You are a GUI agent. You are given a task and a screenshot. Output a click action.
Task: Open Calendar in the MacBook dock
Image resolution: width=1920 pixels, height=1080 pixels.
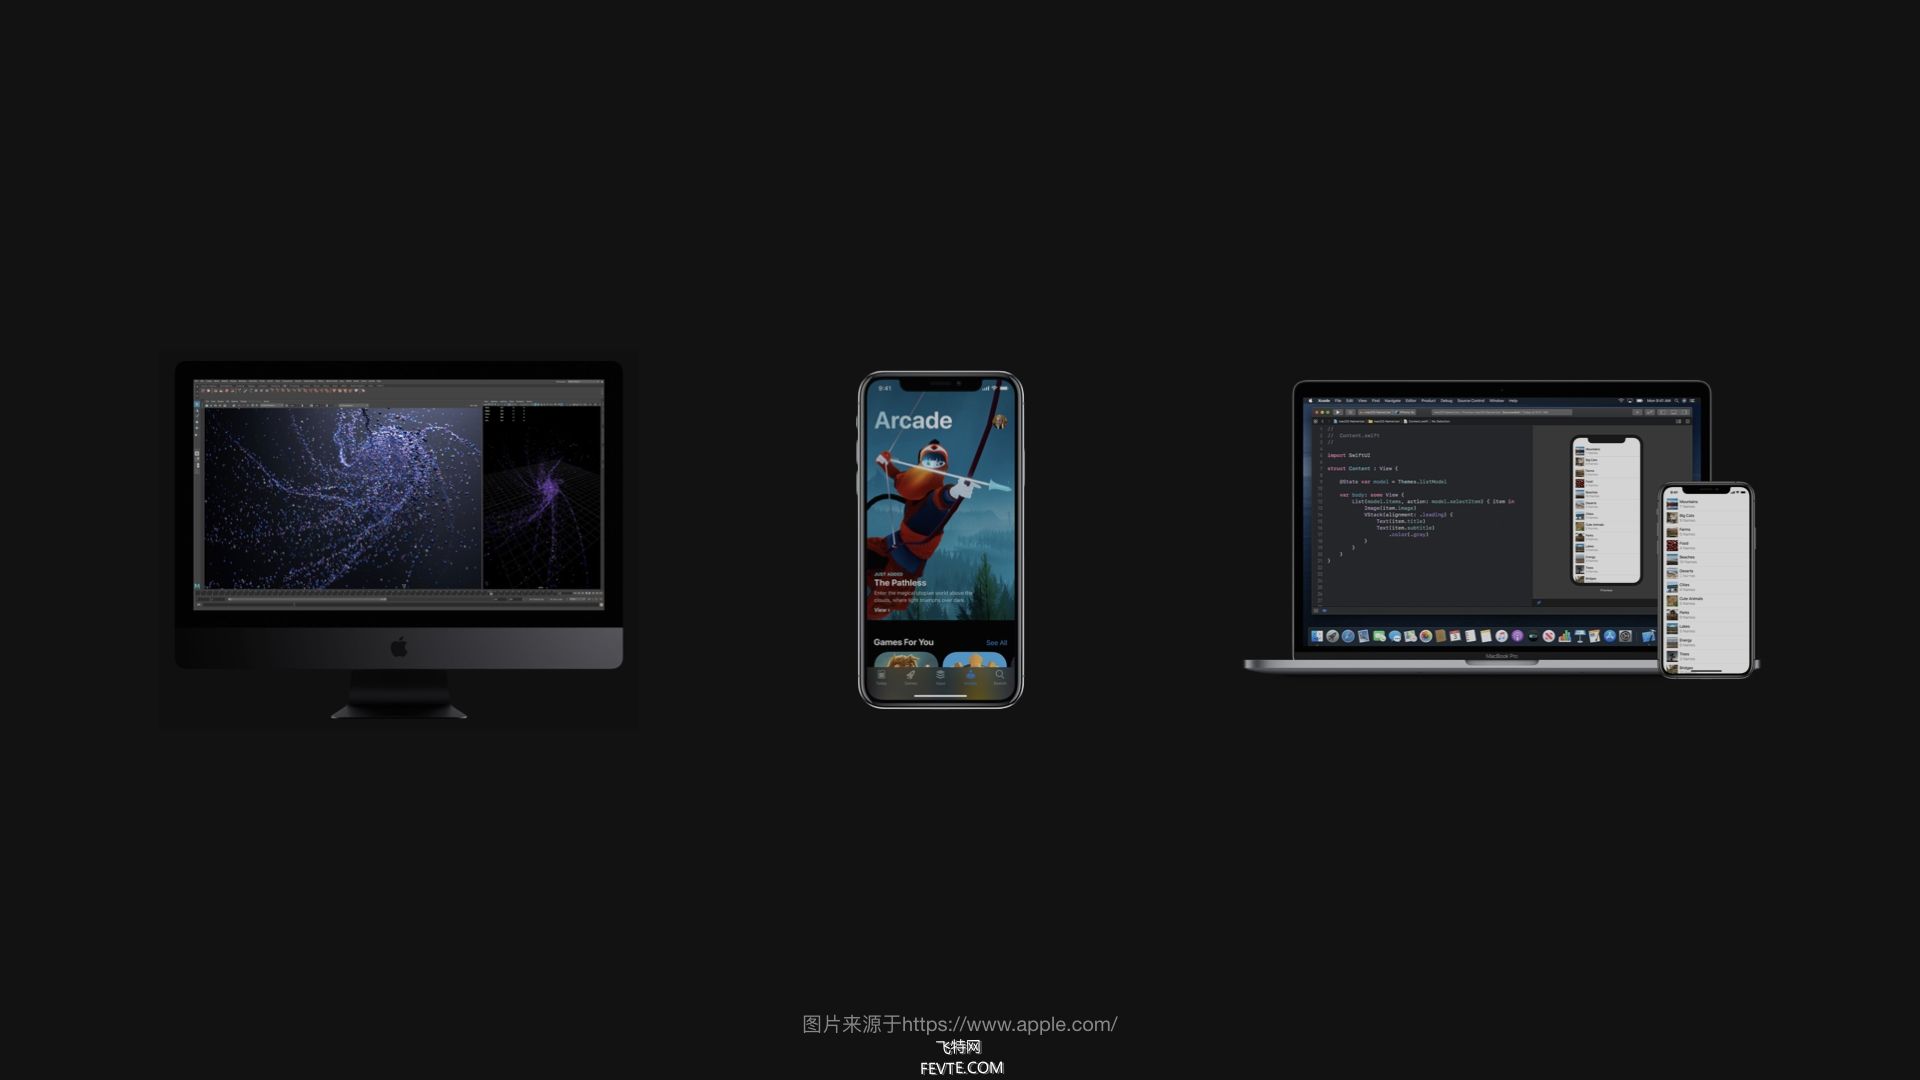1456,636
